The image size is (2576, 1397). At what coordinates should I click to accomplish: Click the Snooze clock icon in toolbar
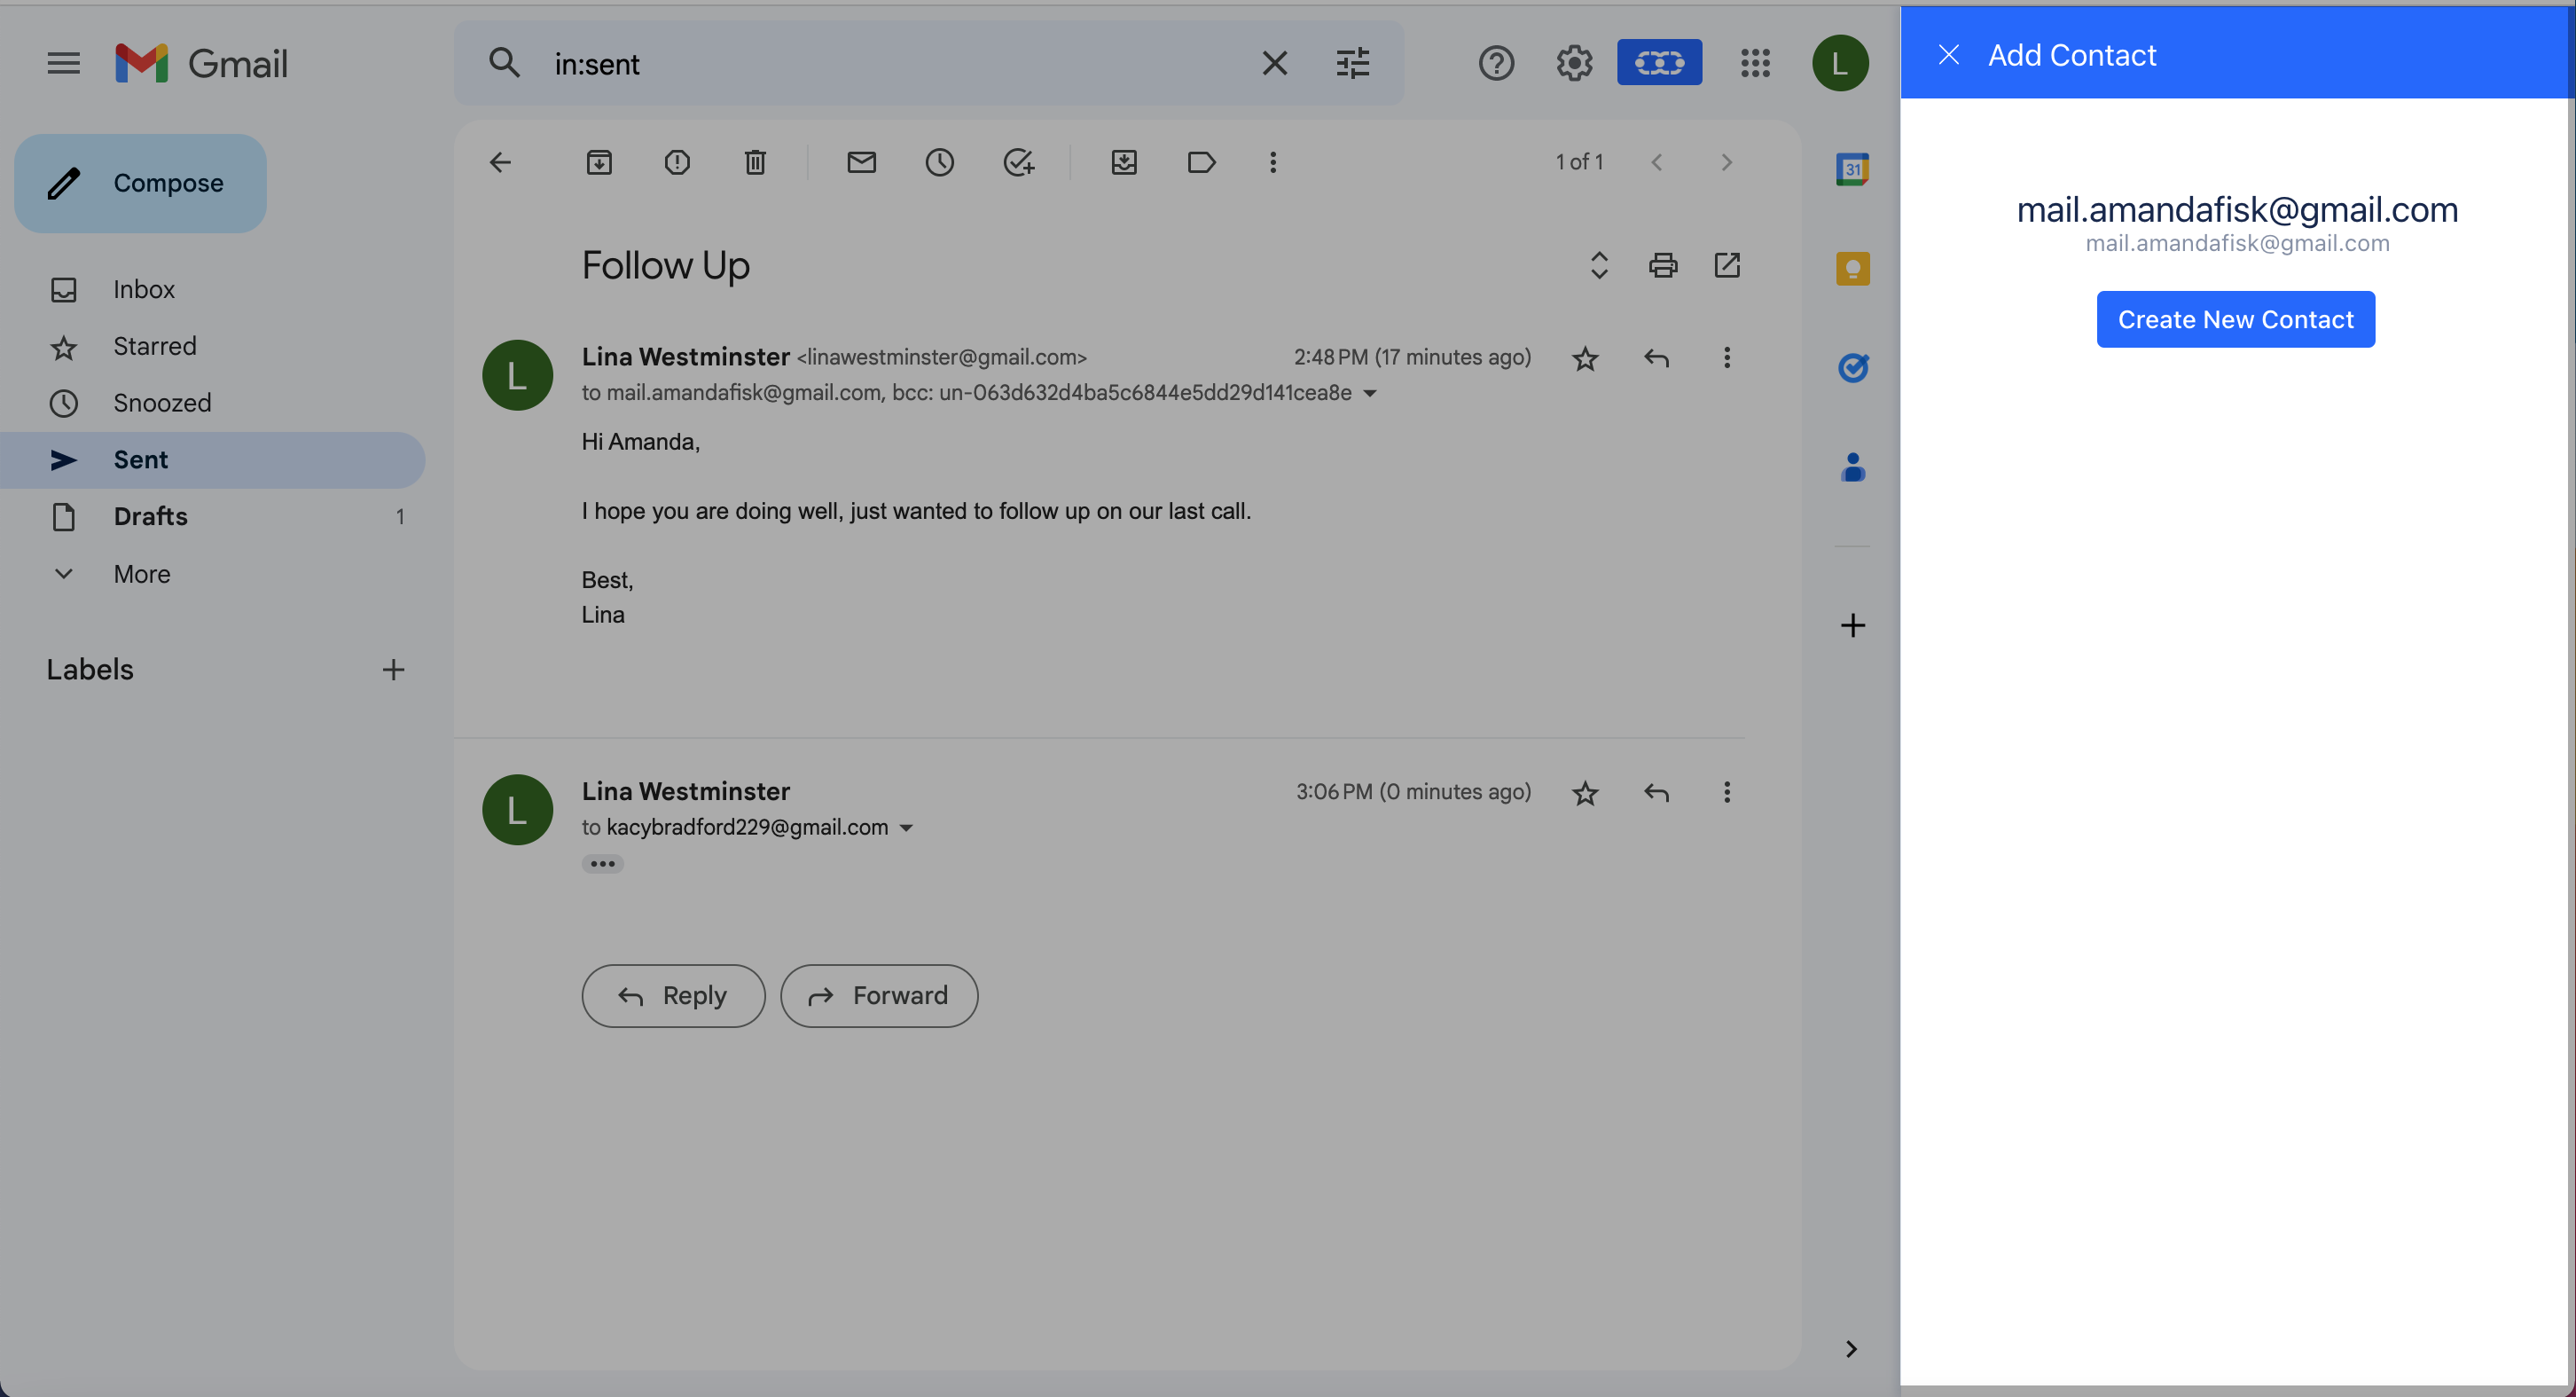[x=939, y=162]
